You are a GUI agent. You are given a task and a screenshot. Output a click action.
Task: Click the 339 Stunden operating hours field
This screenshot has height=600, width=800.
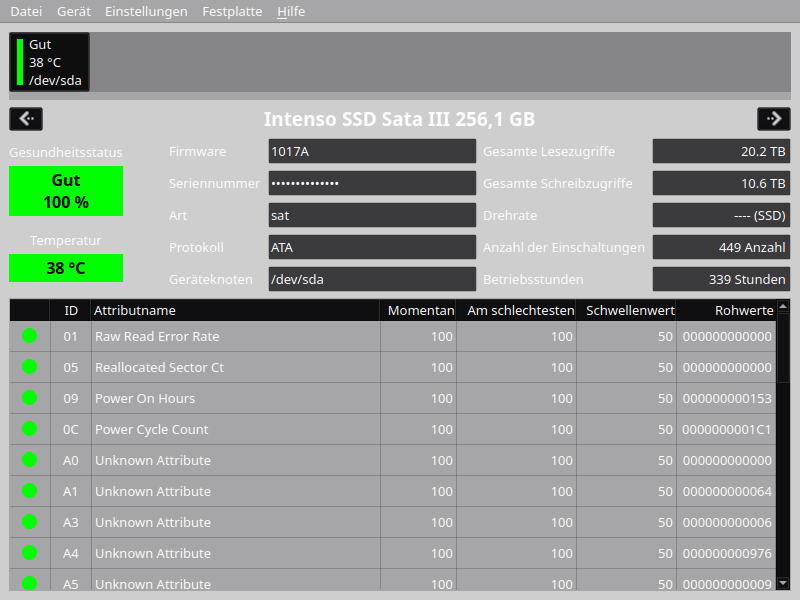point(721,279)
